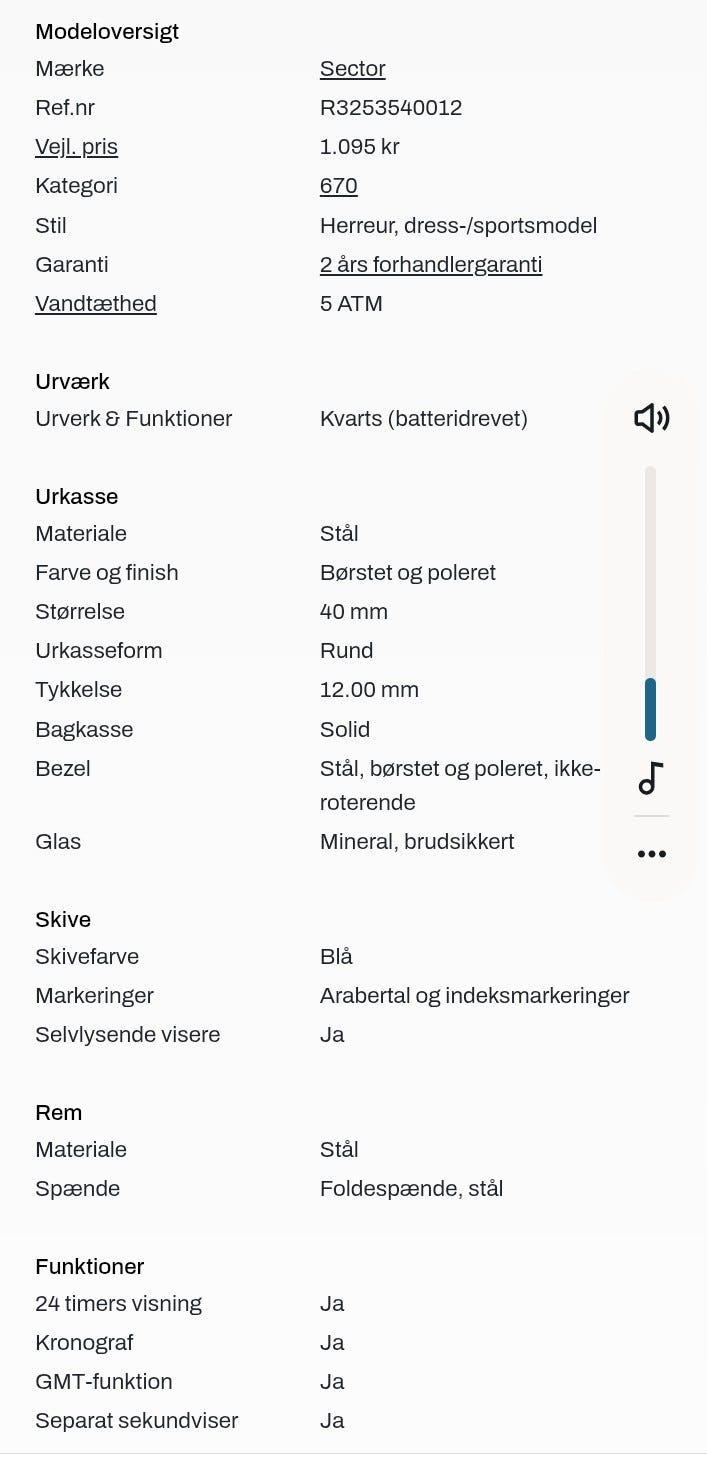Click the Kvarts (batteridrevet) value
This screenshot has height=1466, width=707.
click(x=424, y=419)
